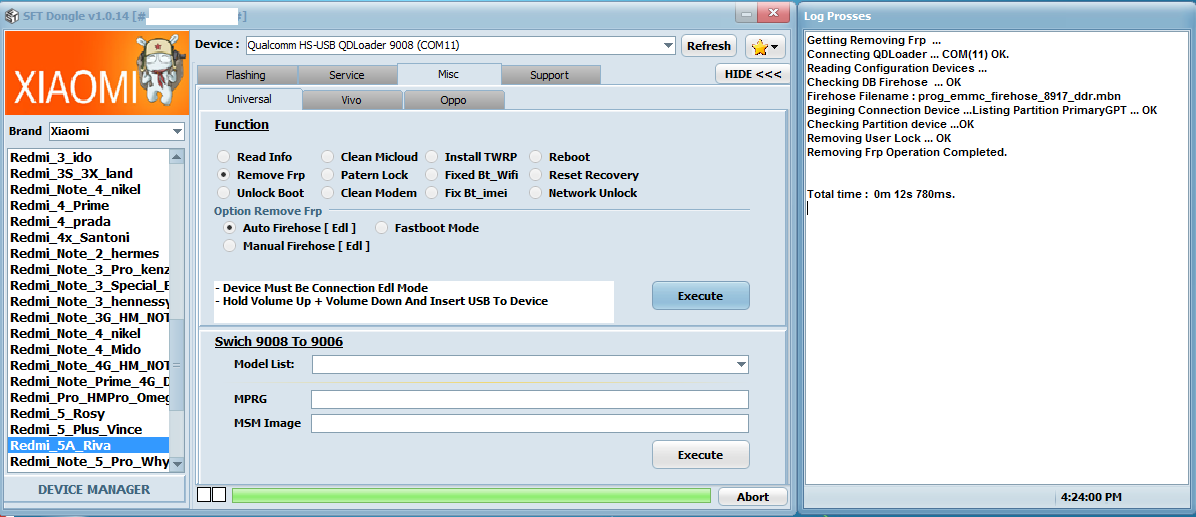Click Execute in the Function section

click(x=700, y=296)
